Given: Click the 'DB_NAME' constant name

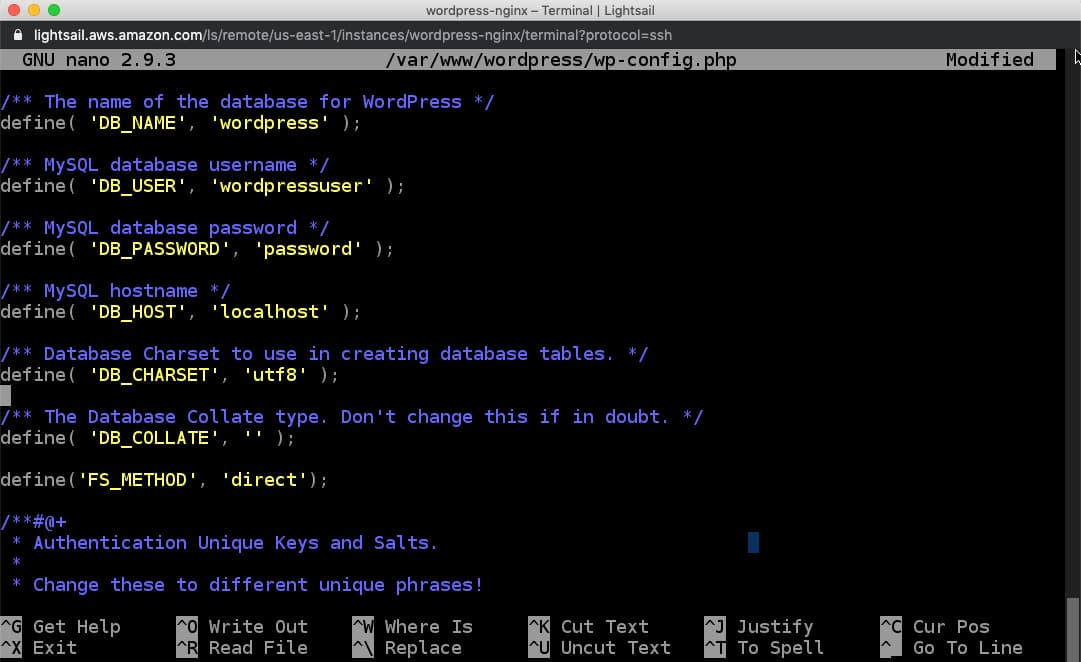Looking at the screenshot, I should point(138,123).
